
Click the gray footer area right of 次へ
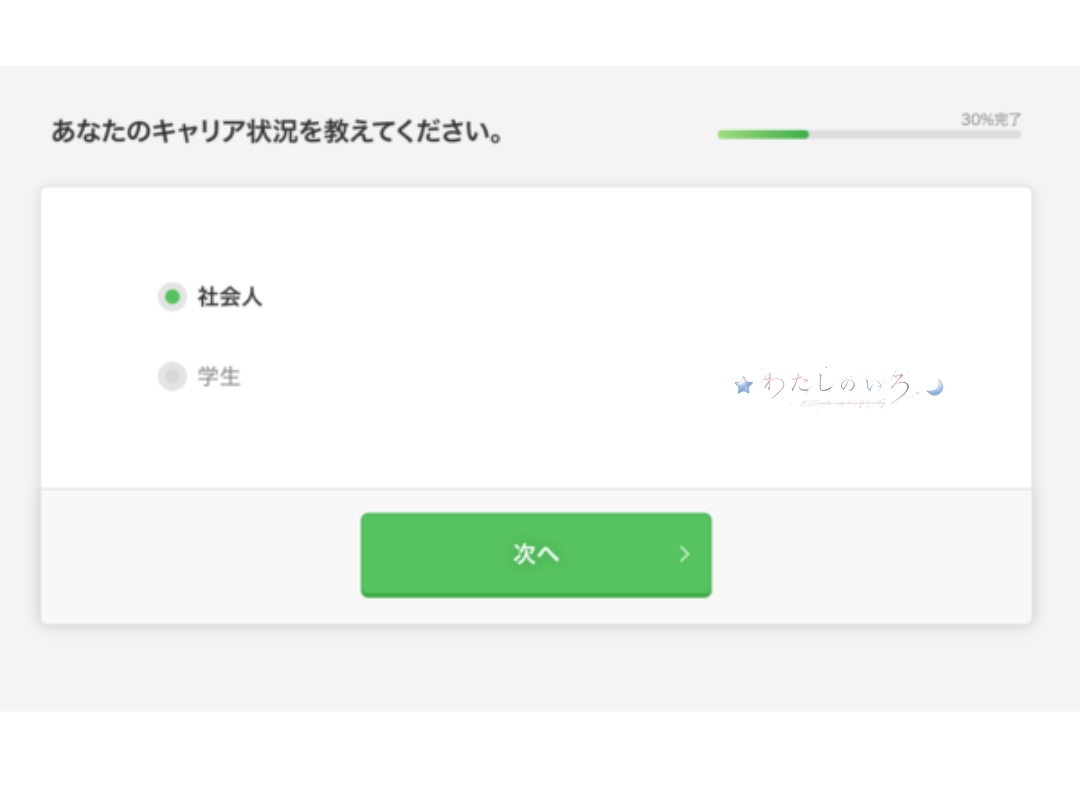(871, 557)
